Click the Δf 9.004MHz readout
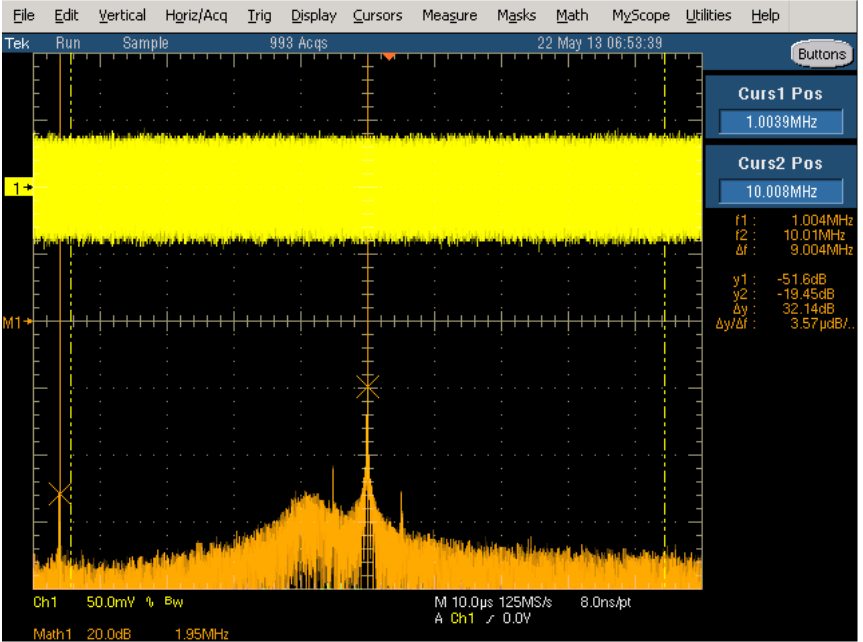The width and height of the screenshot is (863, 642). pos(794,250)
